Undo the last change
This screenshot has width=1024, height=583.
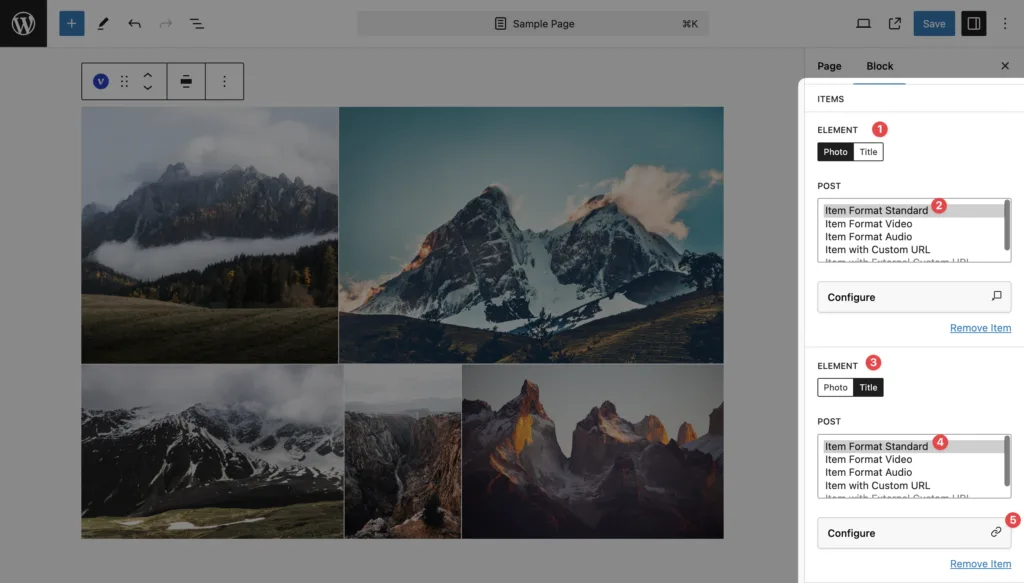pos(135,24)
